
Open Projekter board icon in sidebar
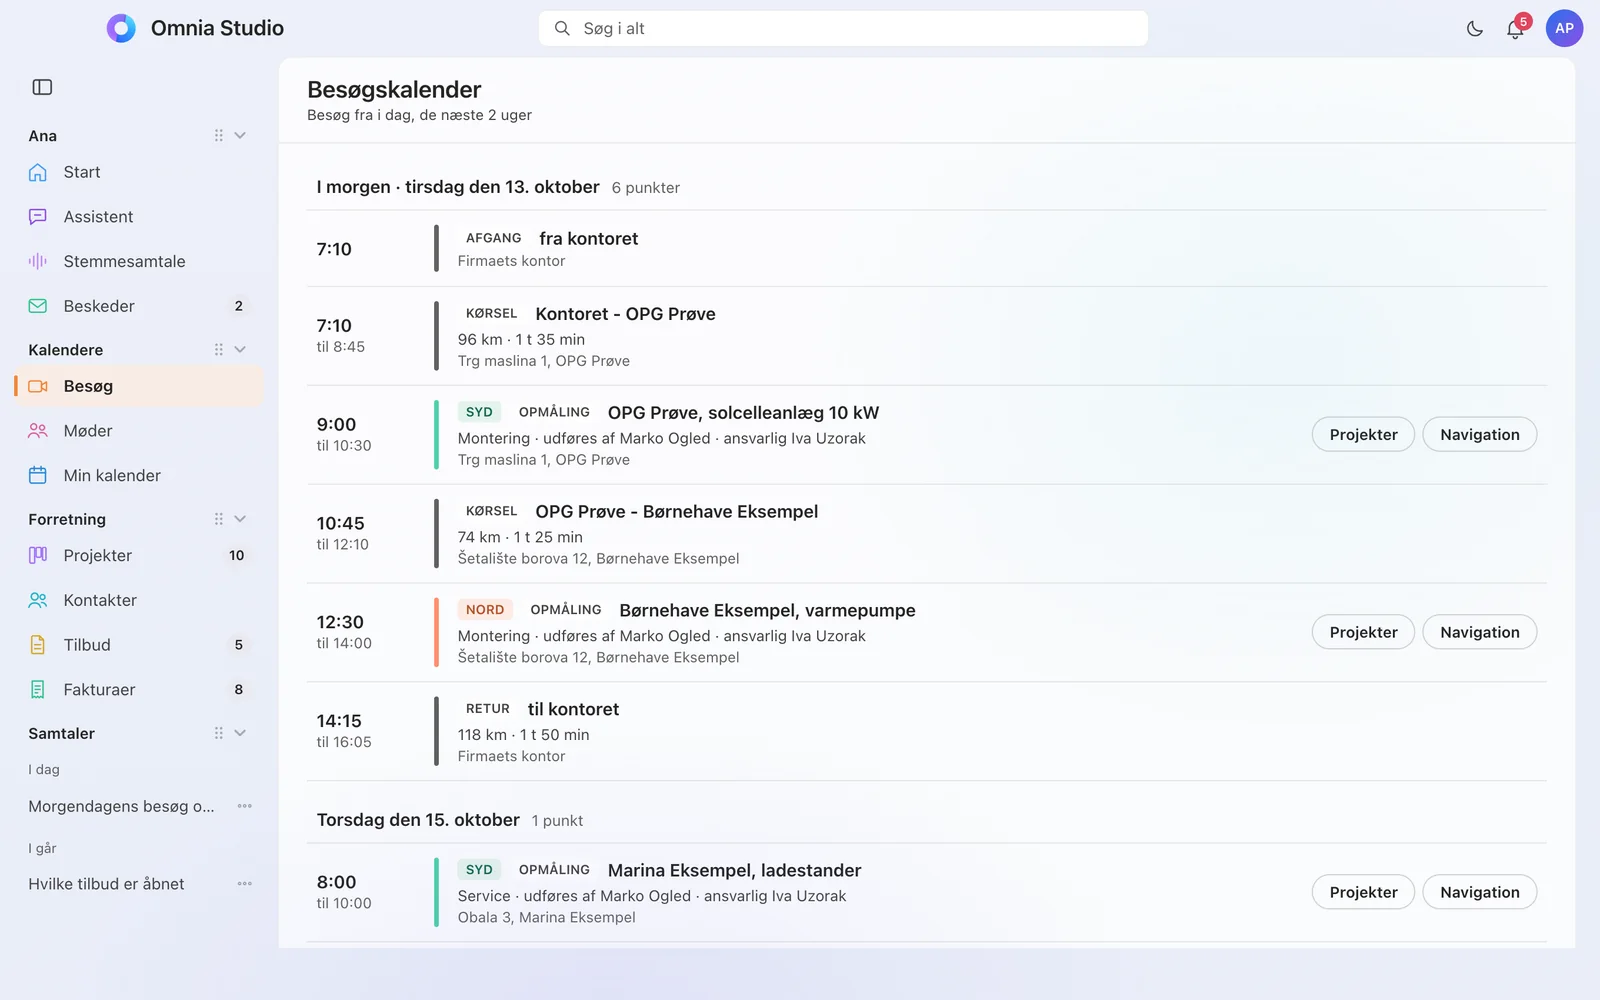[38, 555]
